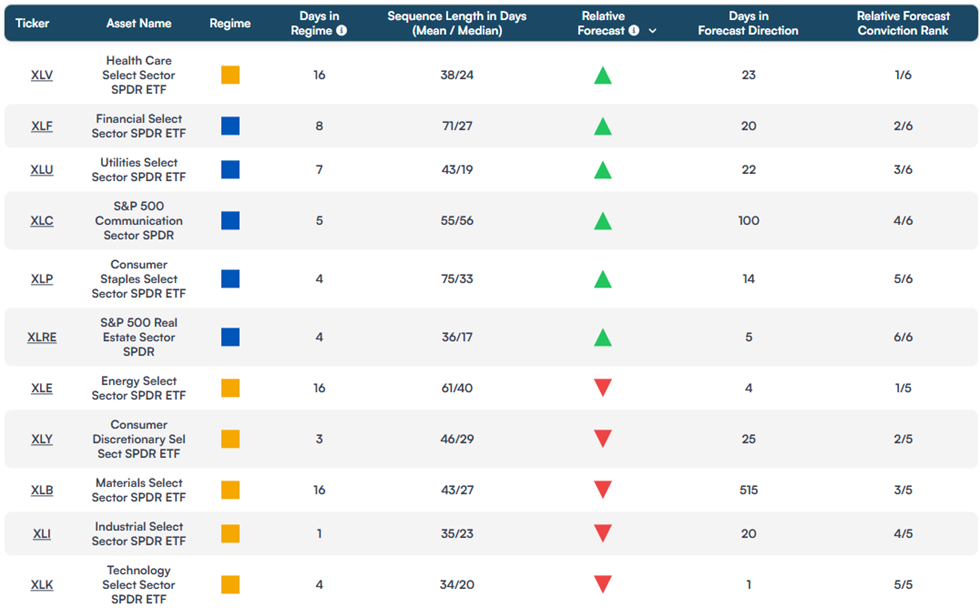Open the XLY ticker link
The height and width of the screenshot is (608, 980).
click(42, 439)
